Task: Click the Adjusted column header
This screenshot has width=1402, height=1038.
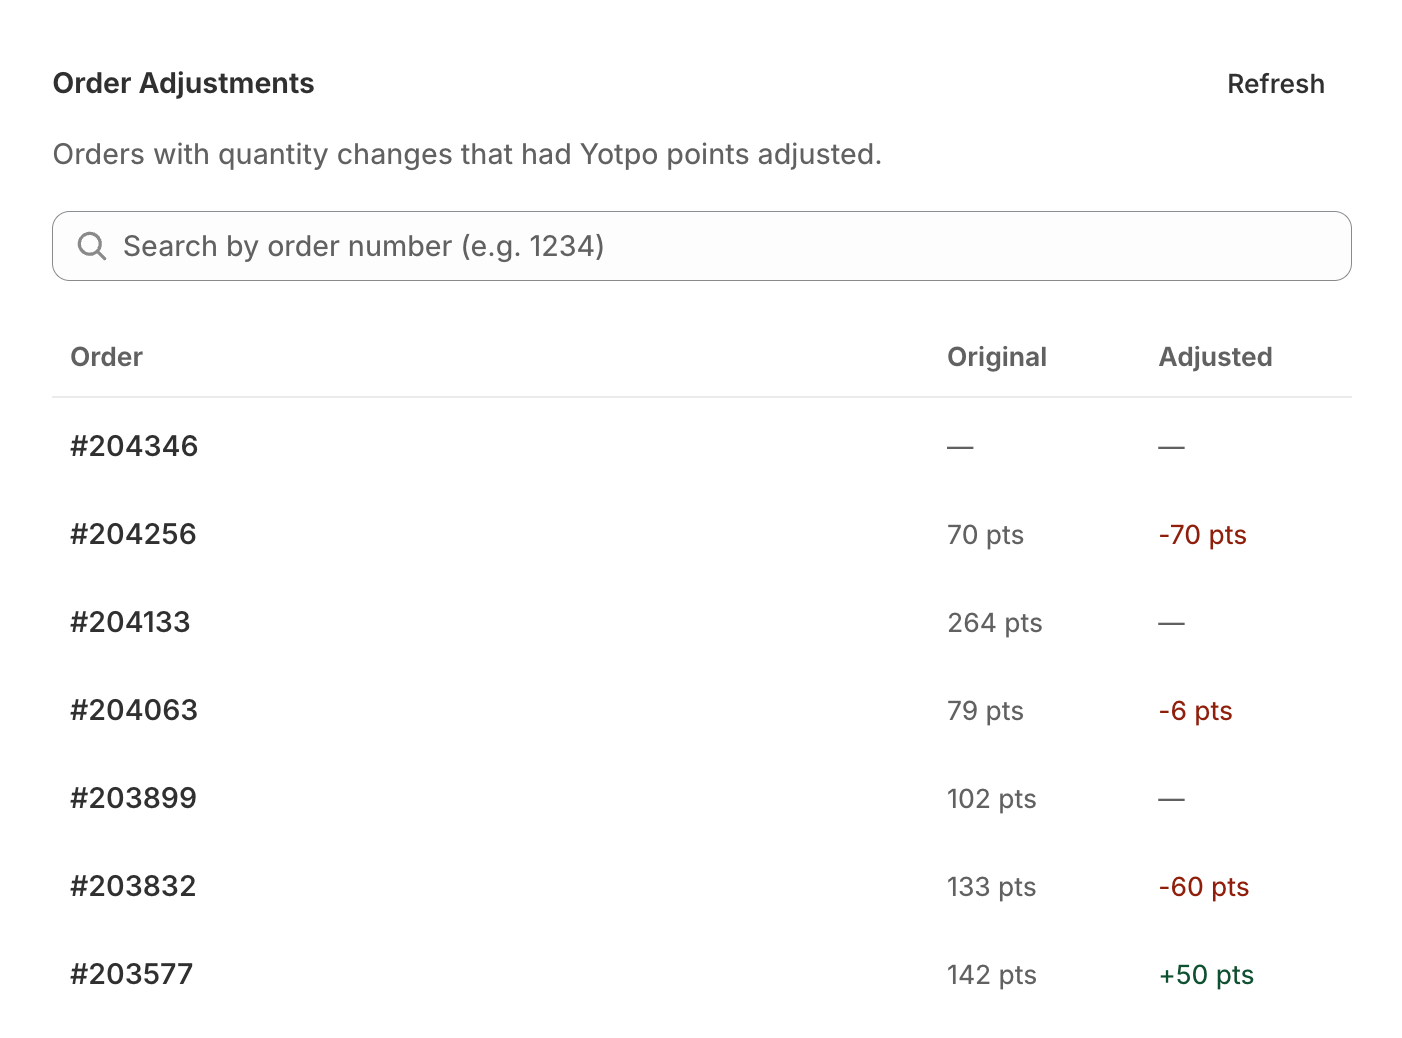Action: tap(1215, 357)
